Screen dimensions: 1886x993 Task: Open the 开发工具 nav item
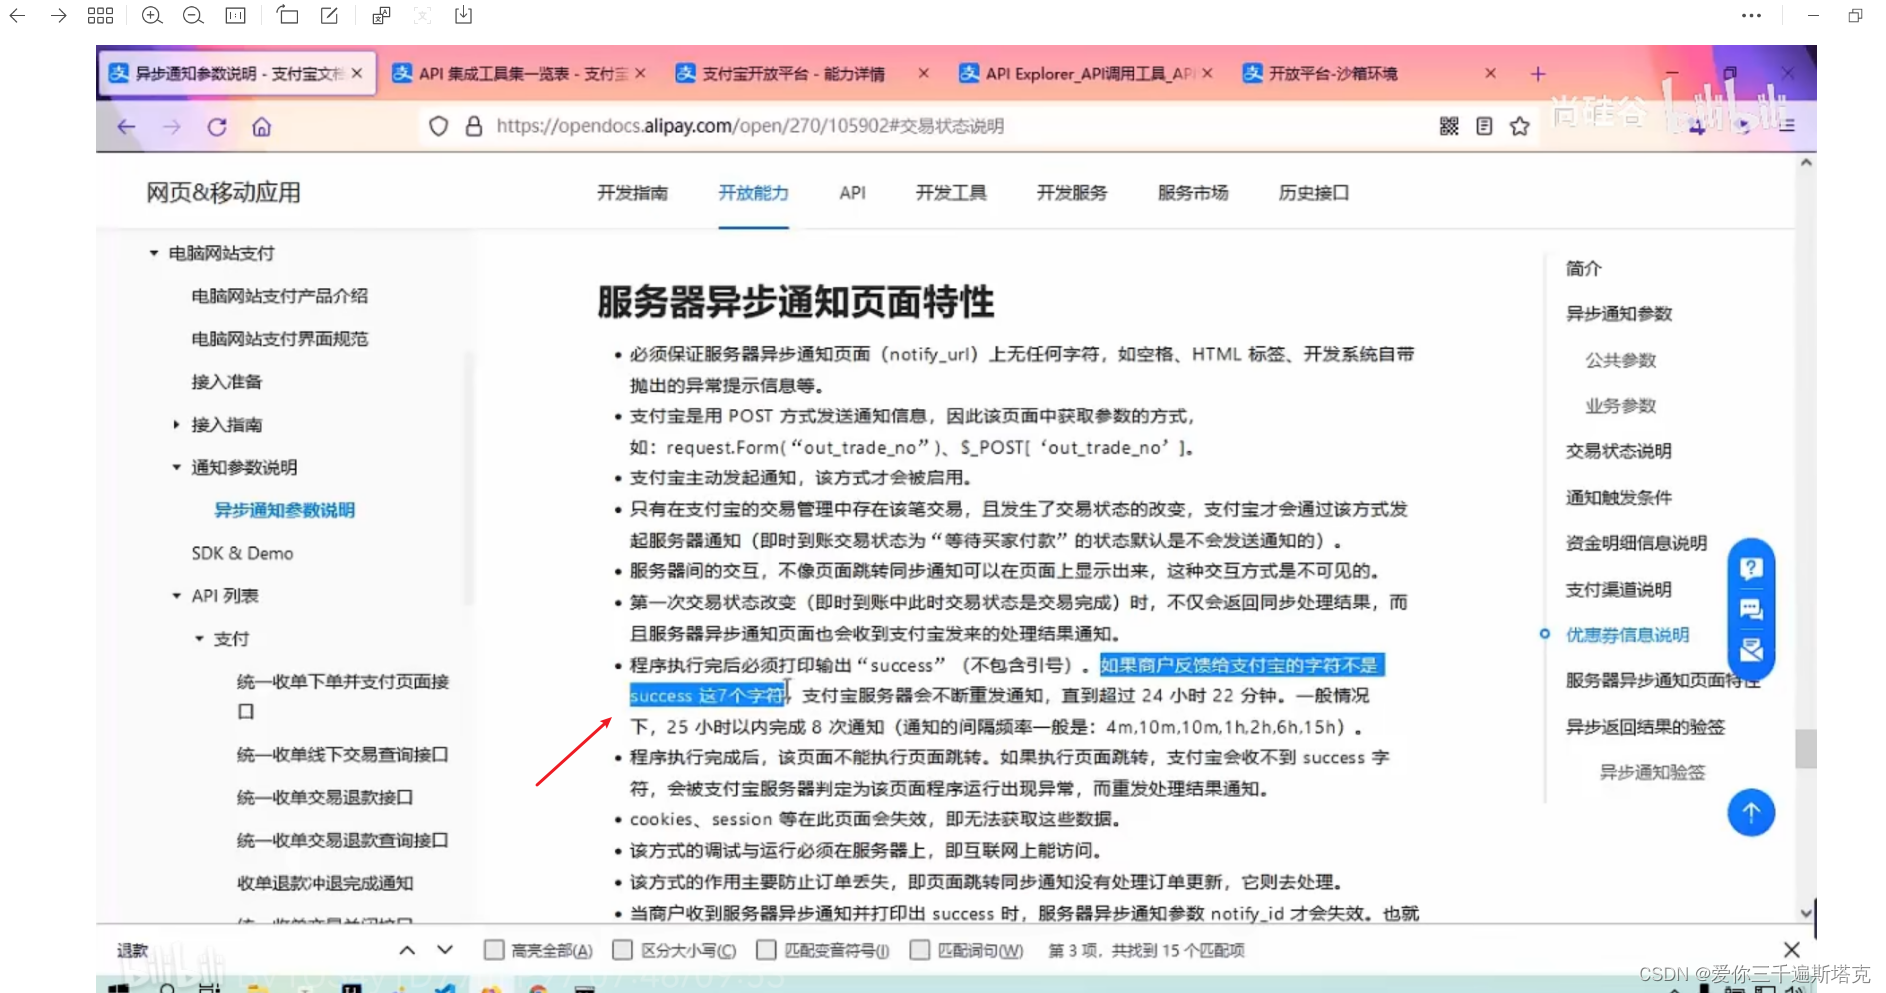click(x=951, y=193)
